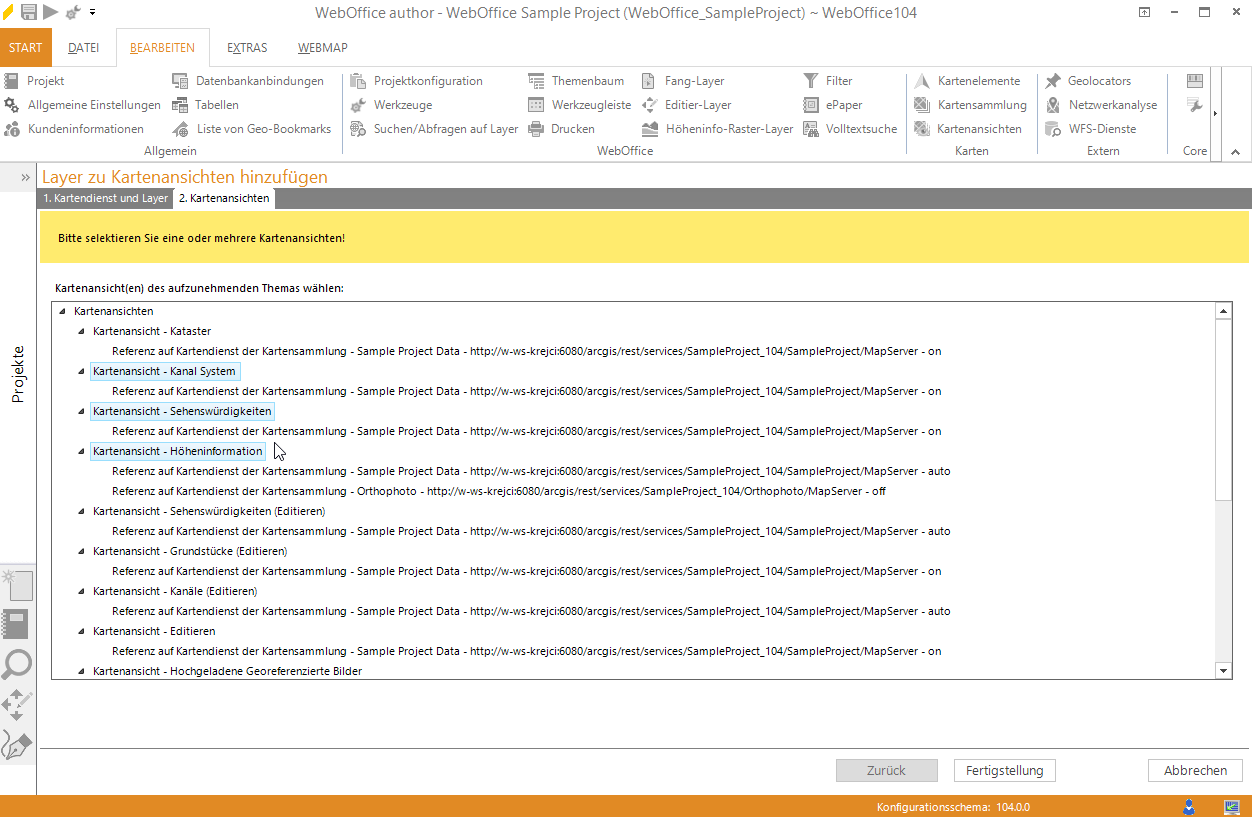Collapse the Kartenansicht - Höheninformation node
The image size is (1252, 817).
click(x=82, y=451)
